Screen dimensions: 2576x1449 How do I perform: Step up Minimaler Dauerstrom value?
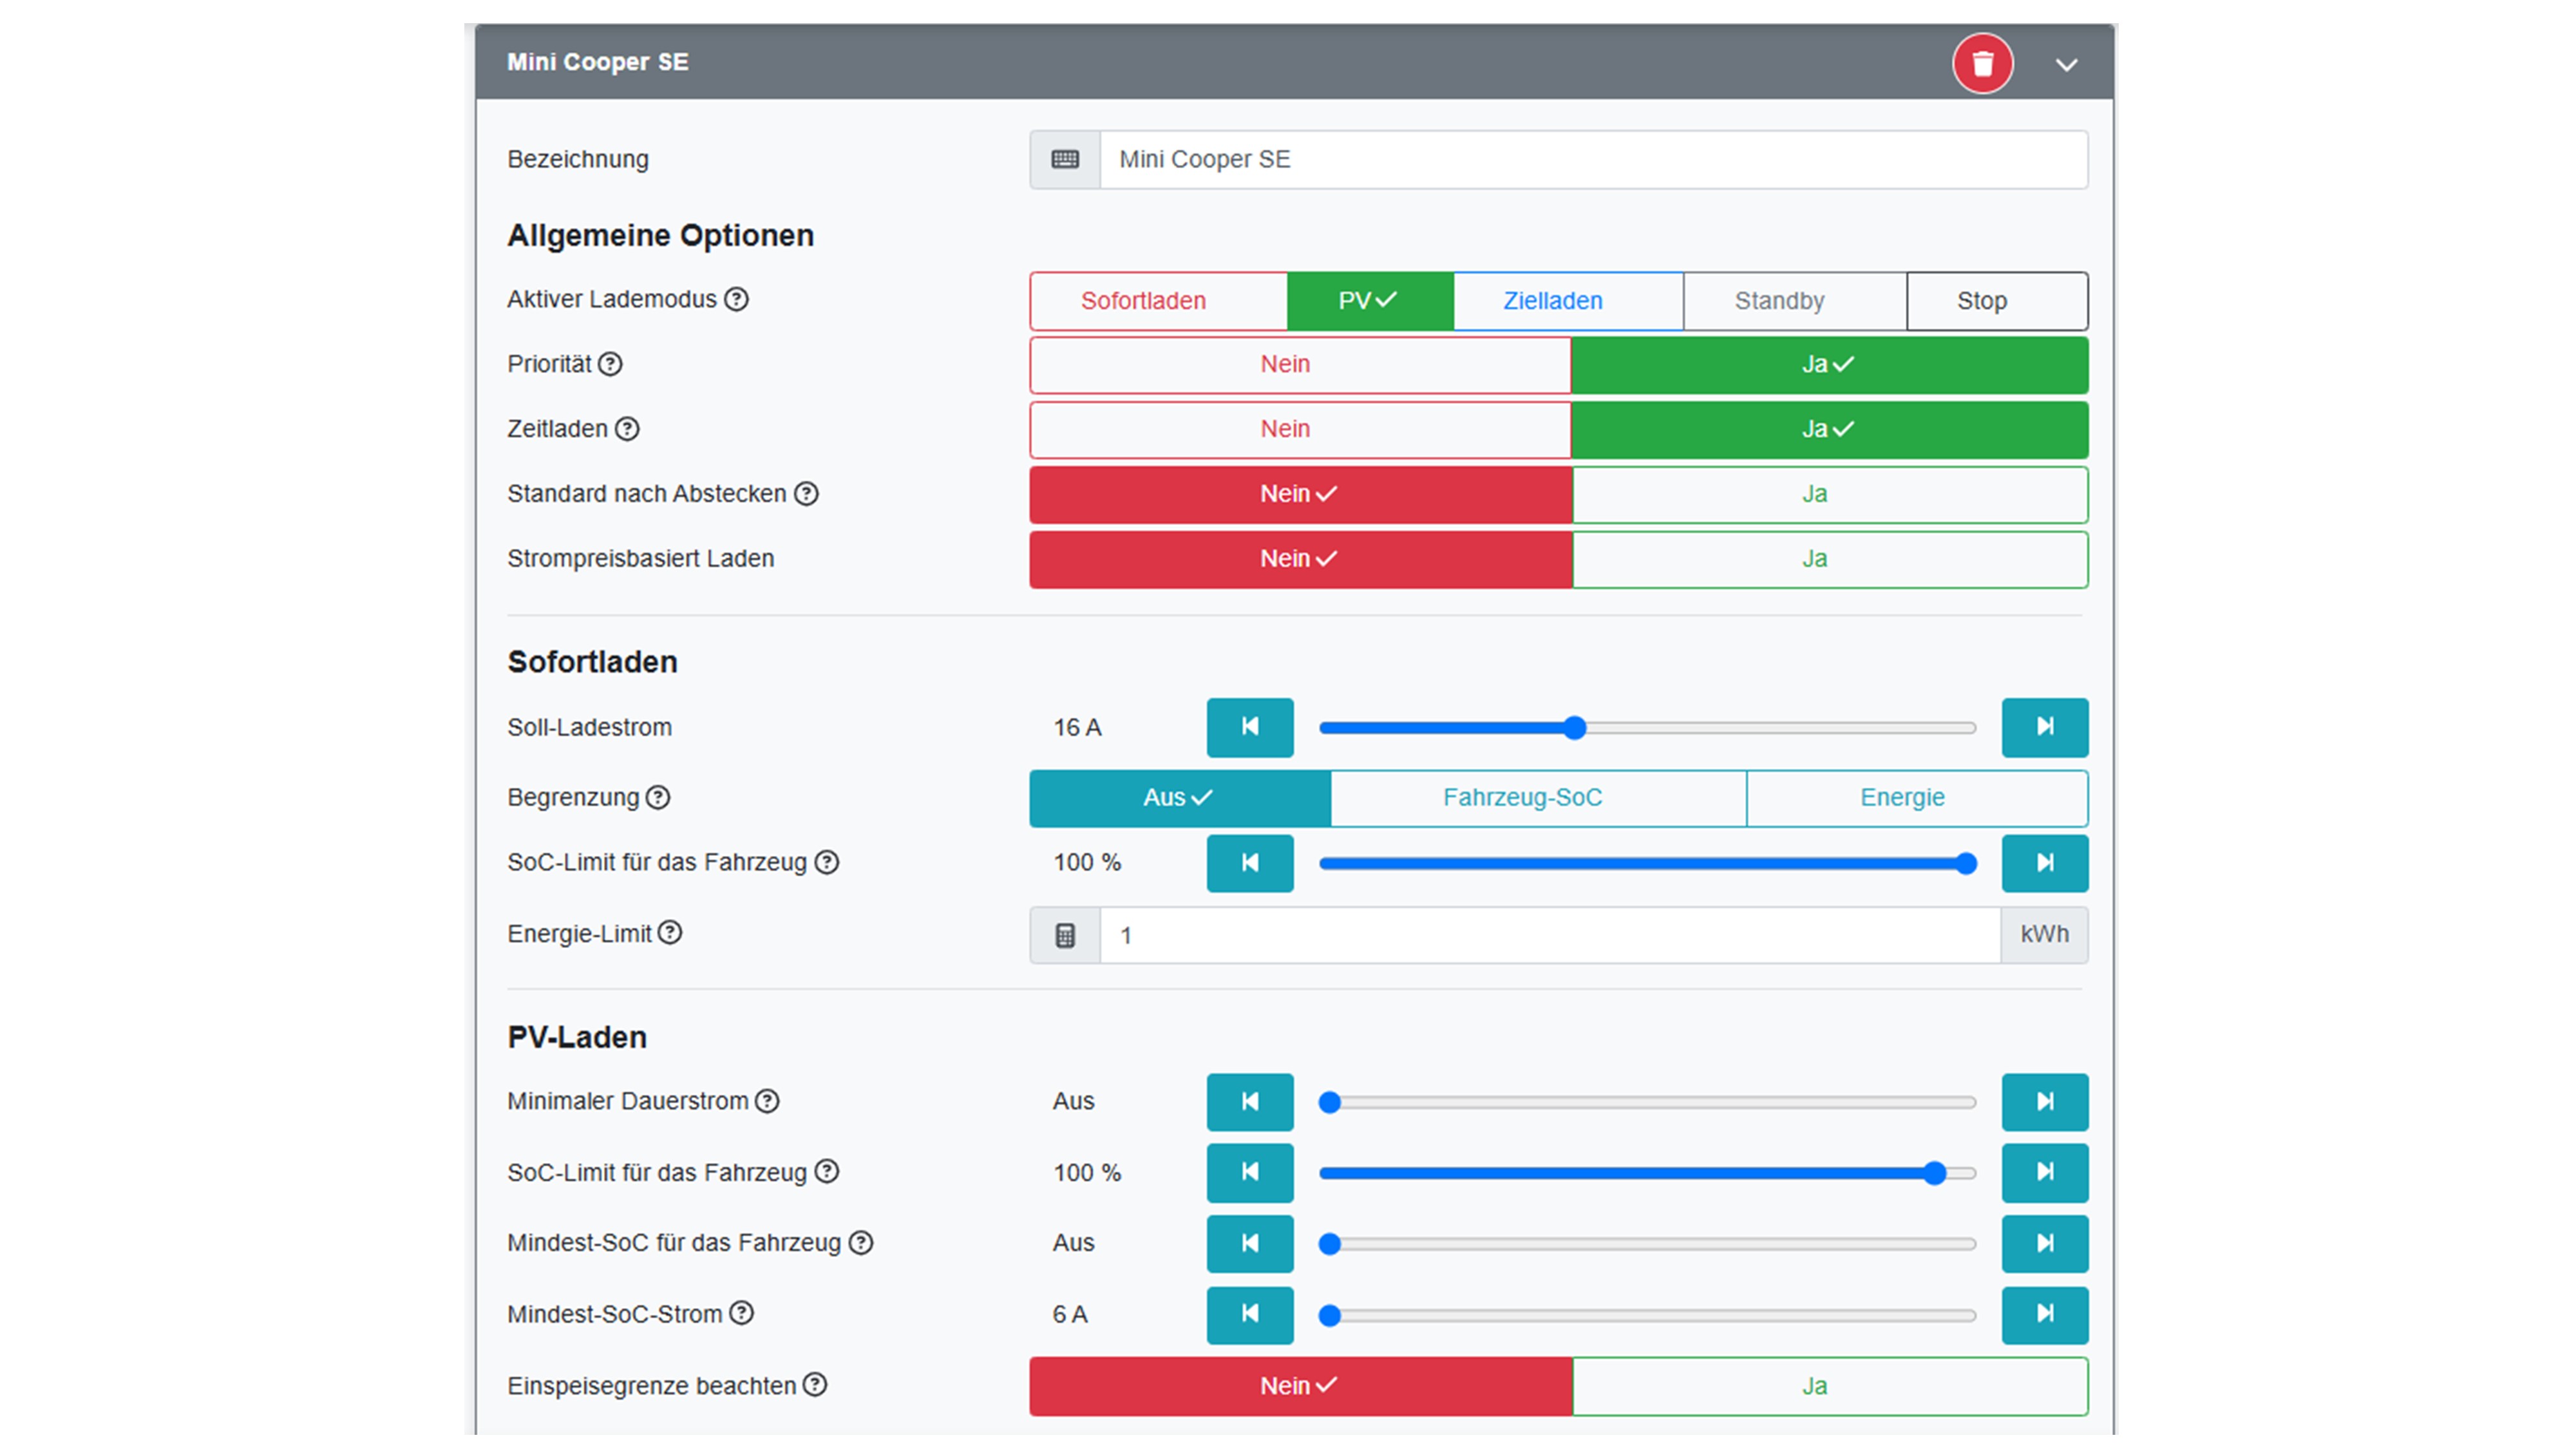click(2044, 1102)
